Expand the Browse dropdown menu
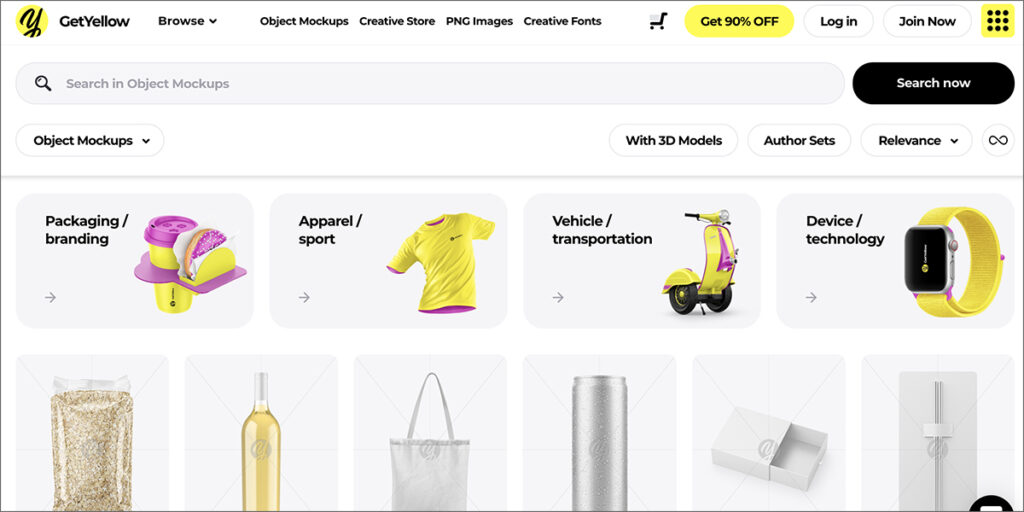The width and height of the screenshot is (1024, 512). tap(187, 21)
